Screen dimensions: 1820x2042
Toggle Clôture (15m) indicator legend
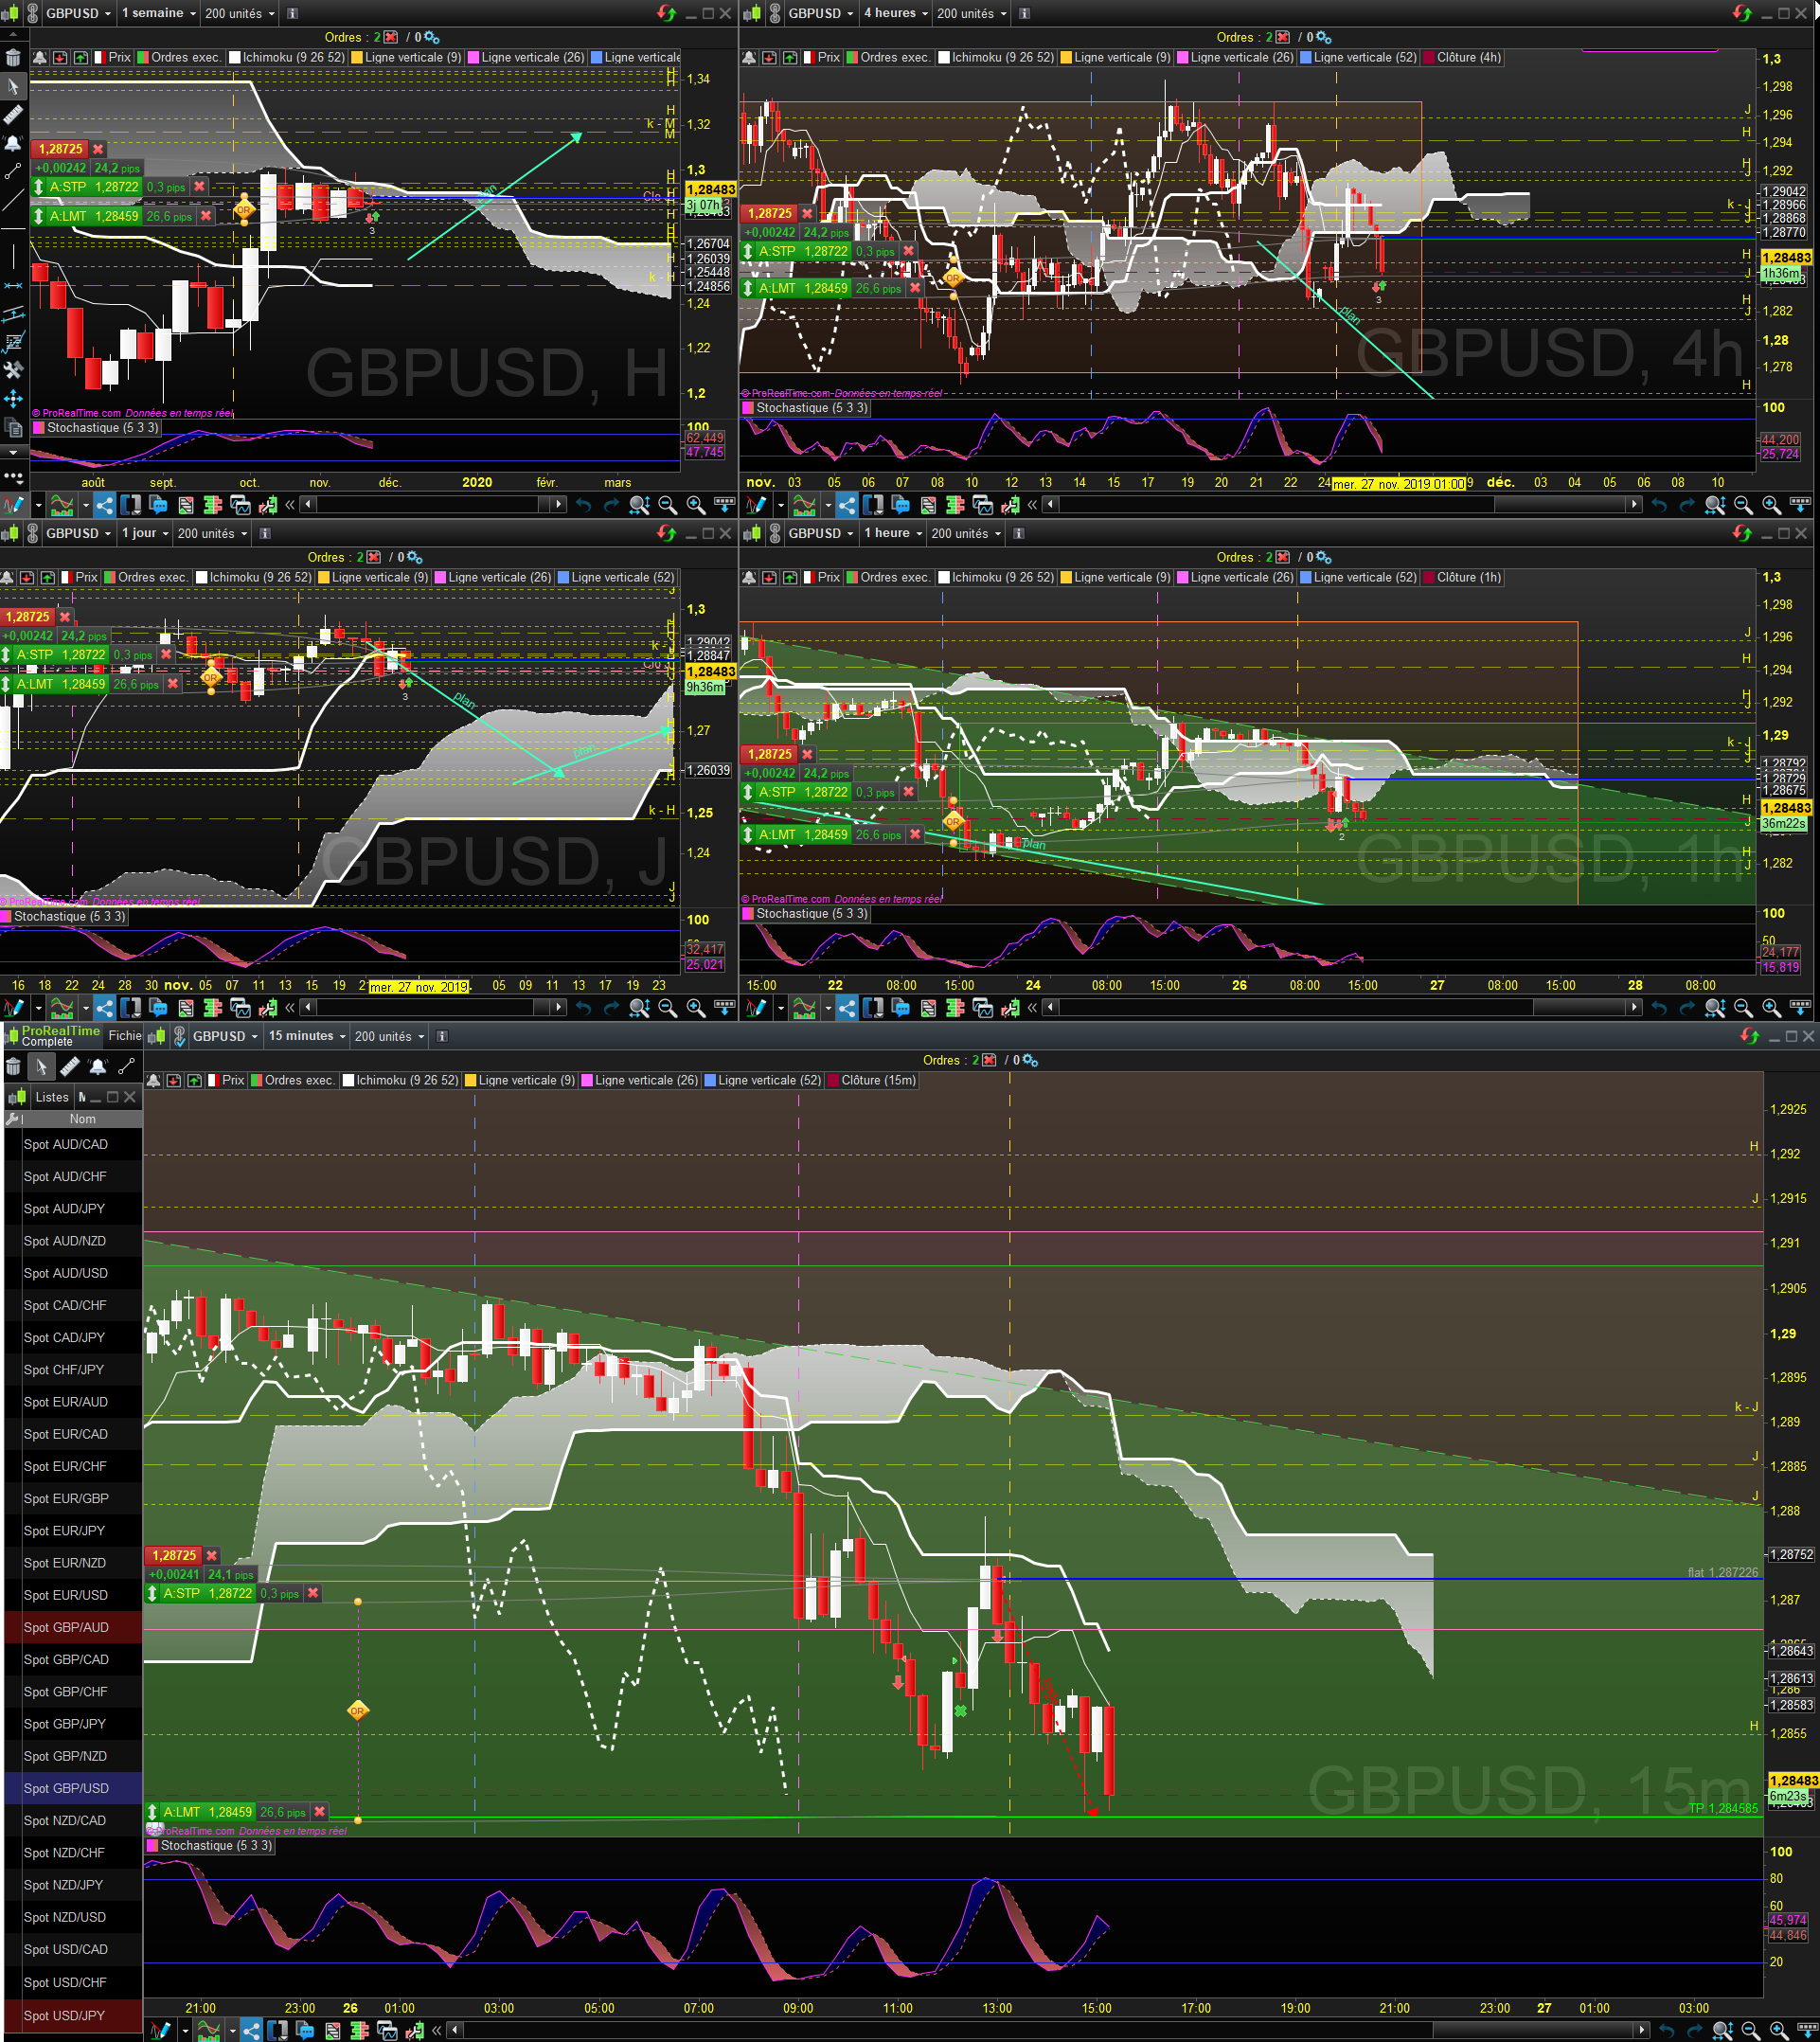pos(872,1080)
